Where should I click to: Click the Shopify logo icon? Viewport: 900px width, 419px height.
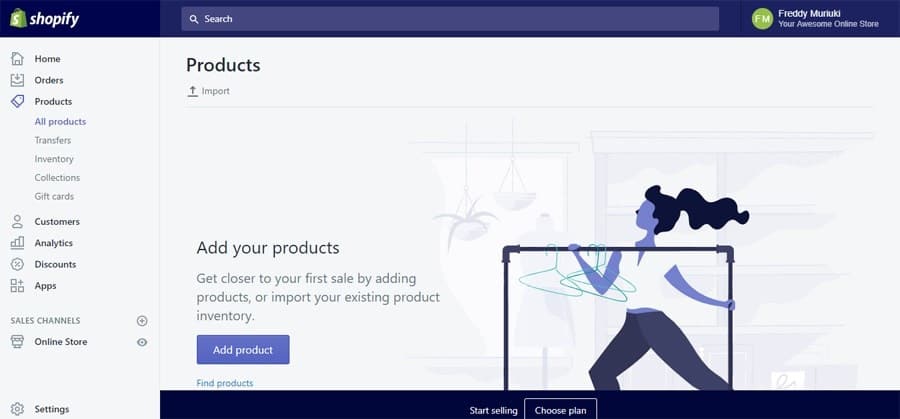pos(17,18)
